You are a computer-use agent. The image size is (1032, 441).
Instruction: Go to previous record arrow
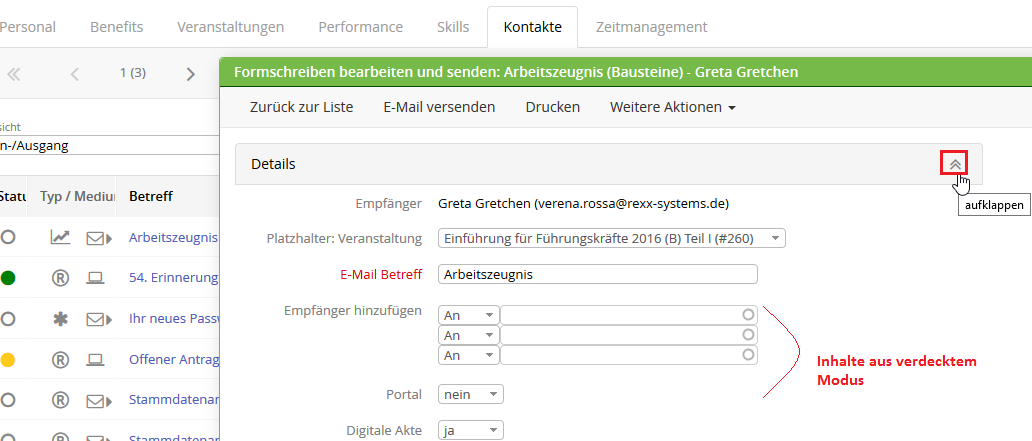click(74, 74)
